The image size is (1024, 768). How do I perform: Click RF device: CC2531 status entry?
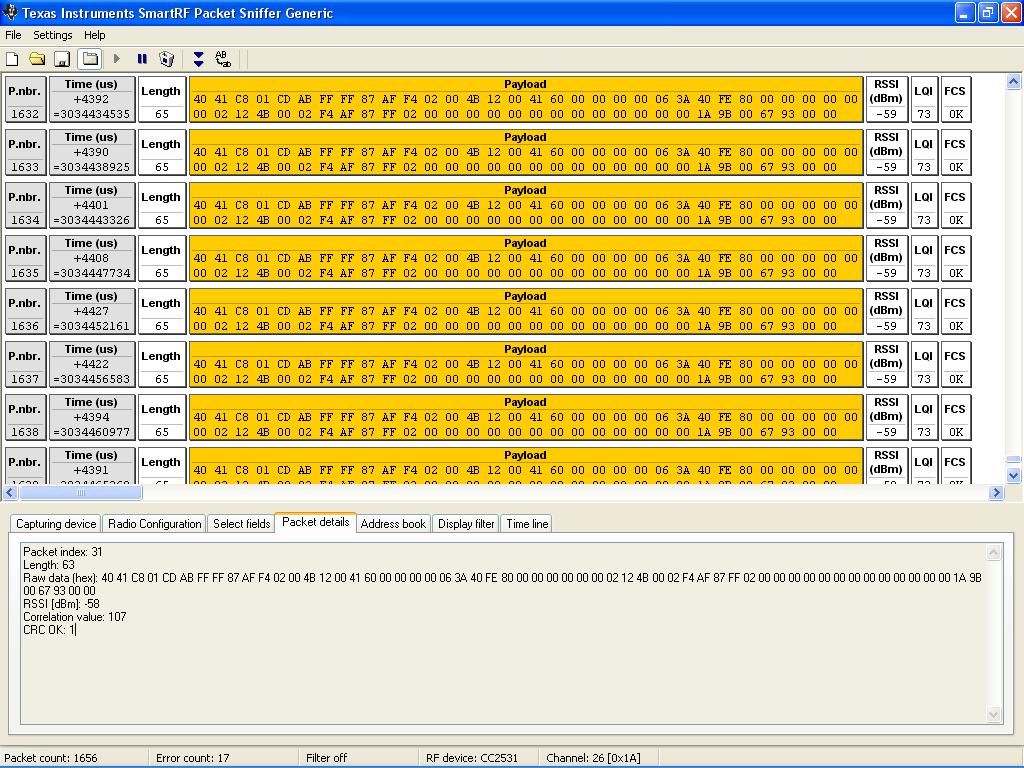[472, 758]
